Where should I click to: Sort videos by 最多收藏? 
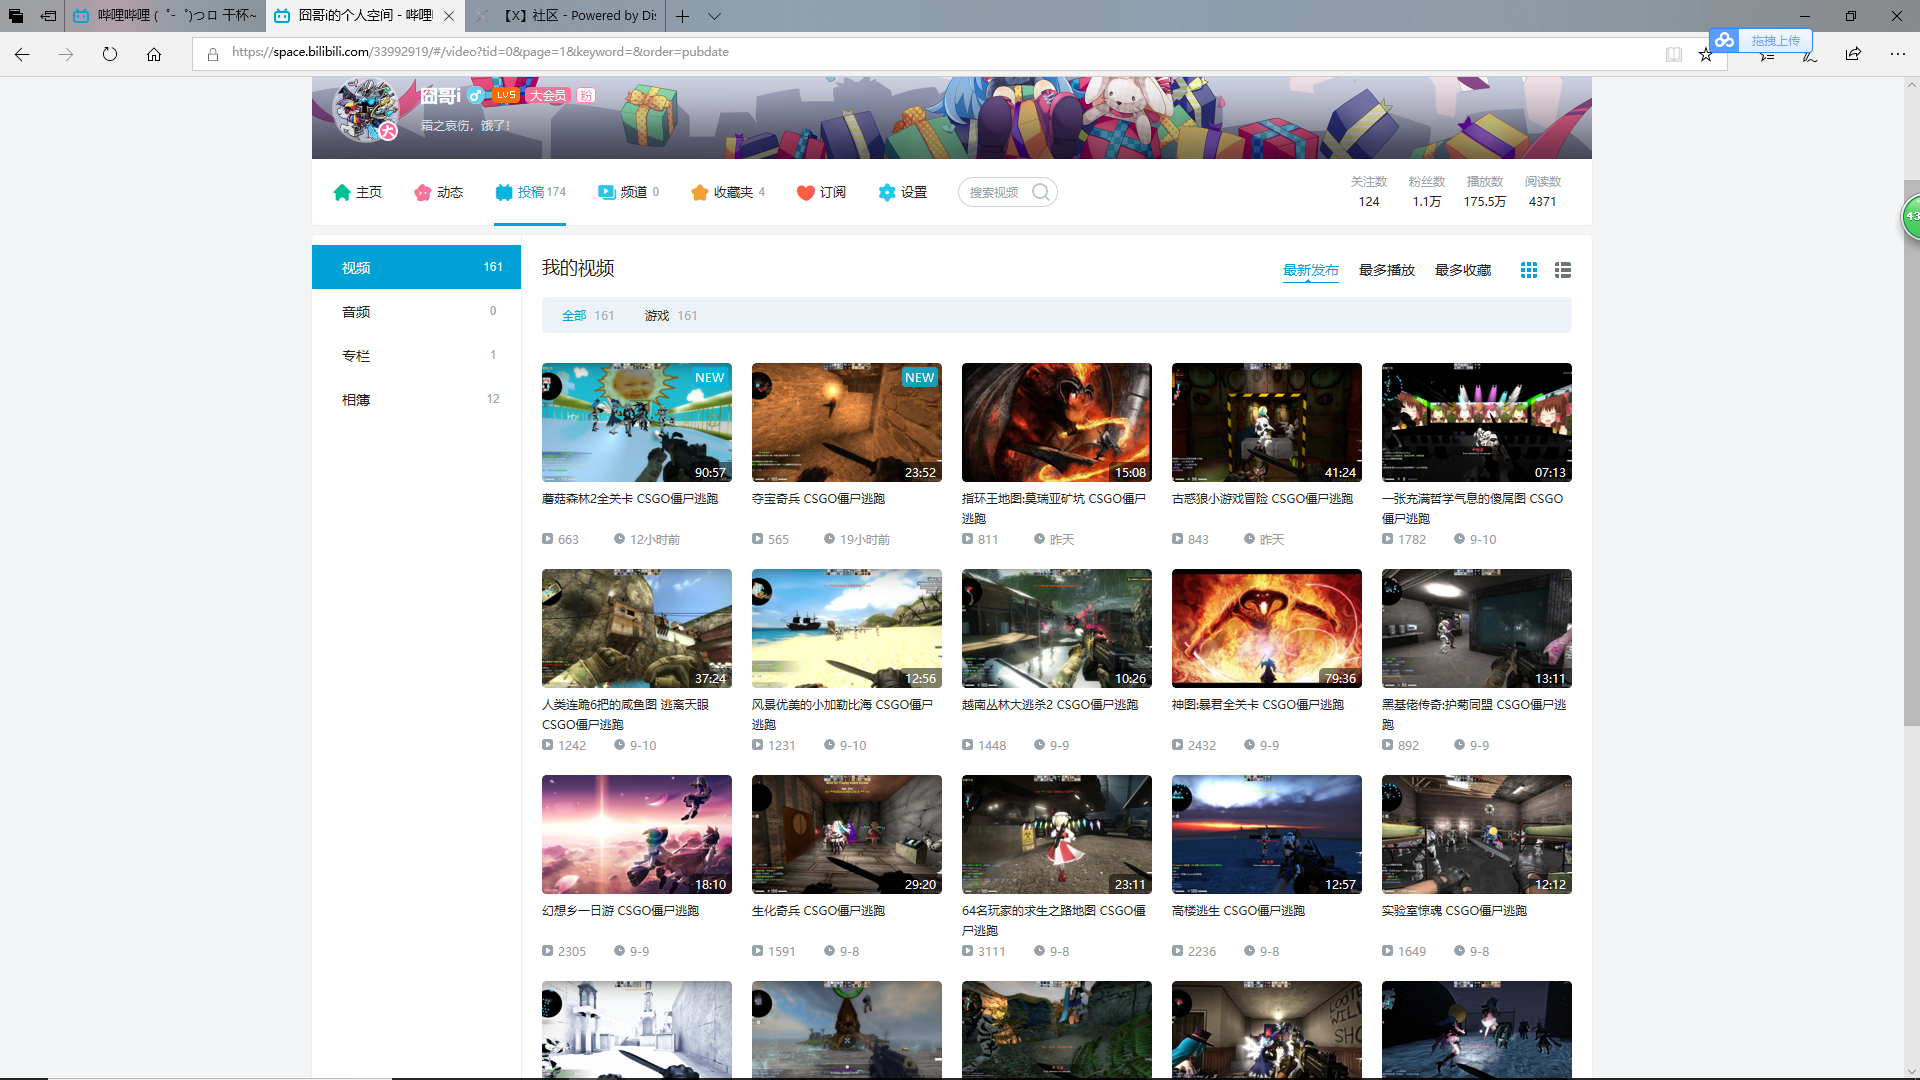tap(1462, 270)
